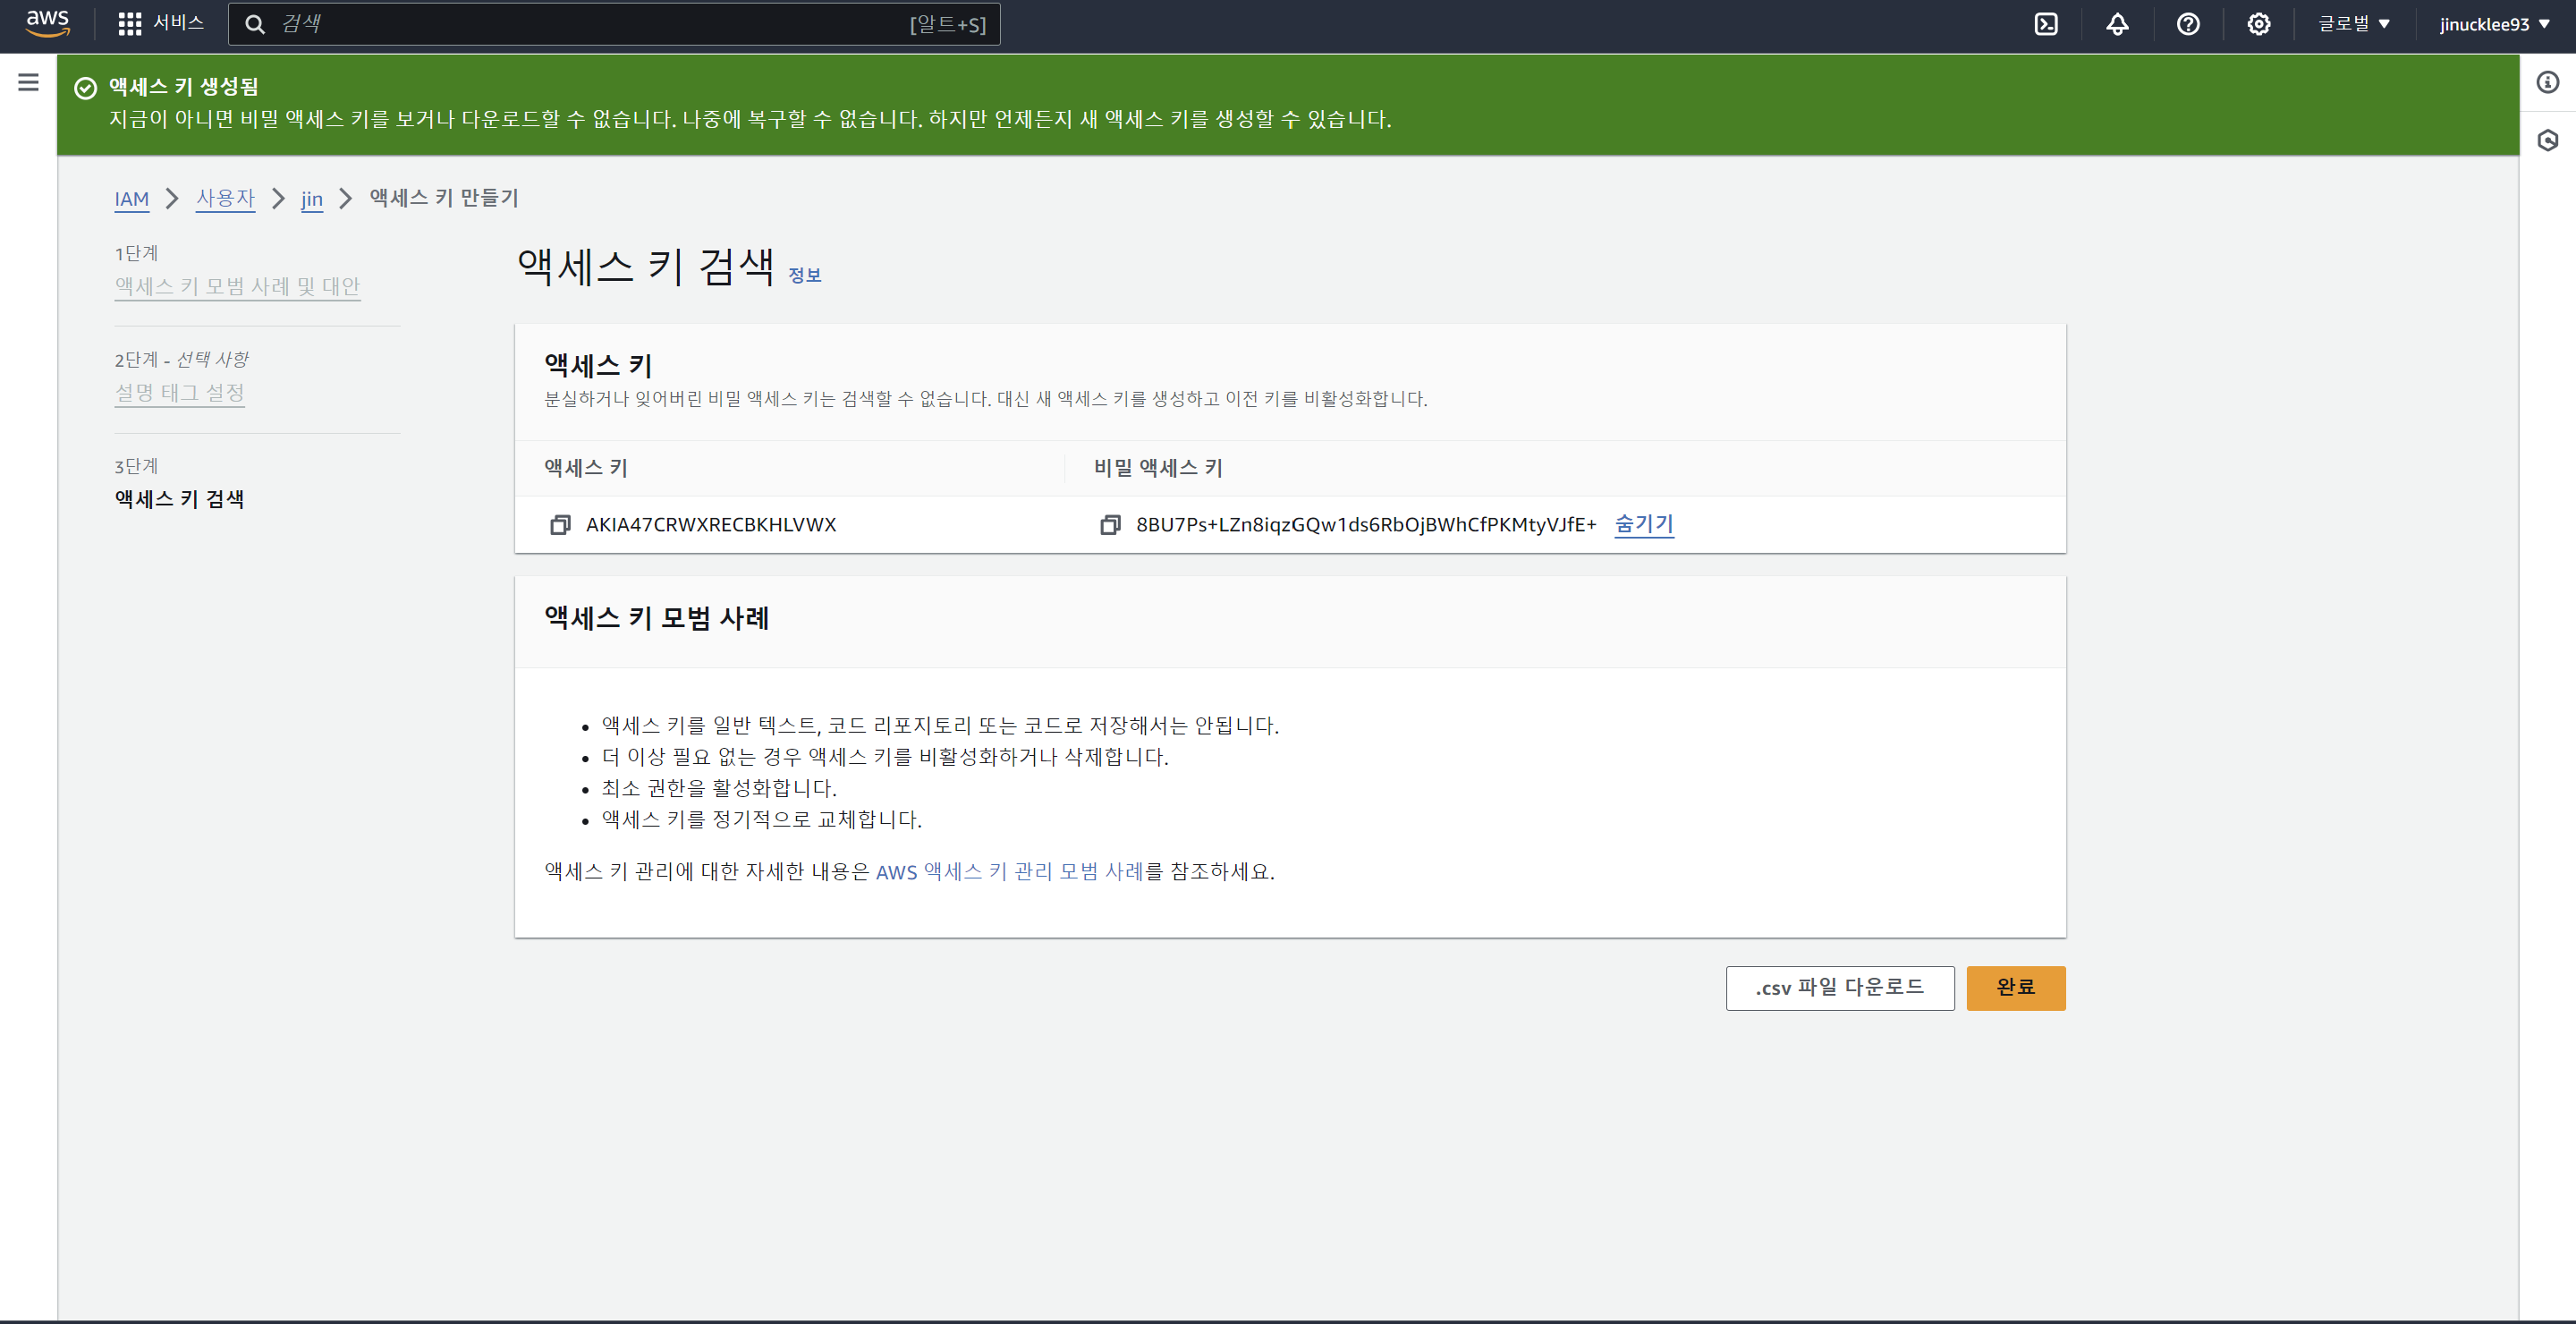2576x1324 pixels.
Task: Open the notifications bell icon
Action: 2117,24
